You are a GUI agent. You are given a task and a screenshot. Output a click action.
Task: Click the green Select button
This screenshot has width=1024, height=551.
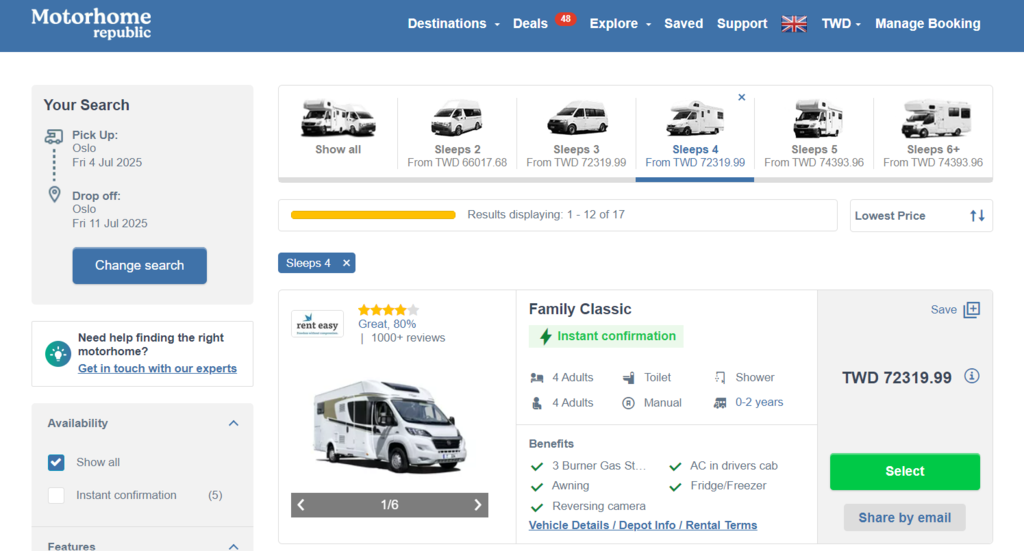click(904, 471)
